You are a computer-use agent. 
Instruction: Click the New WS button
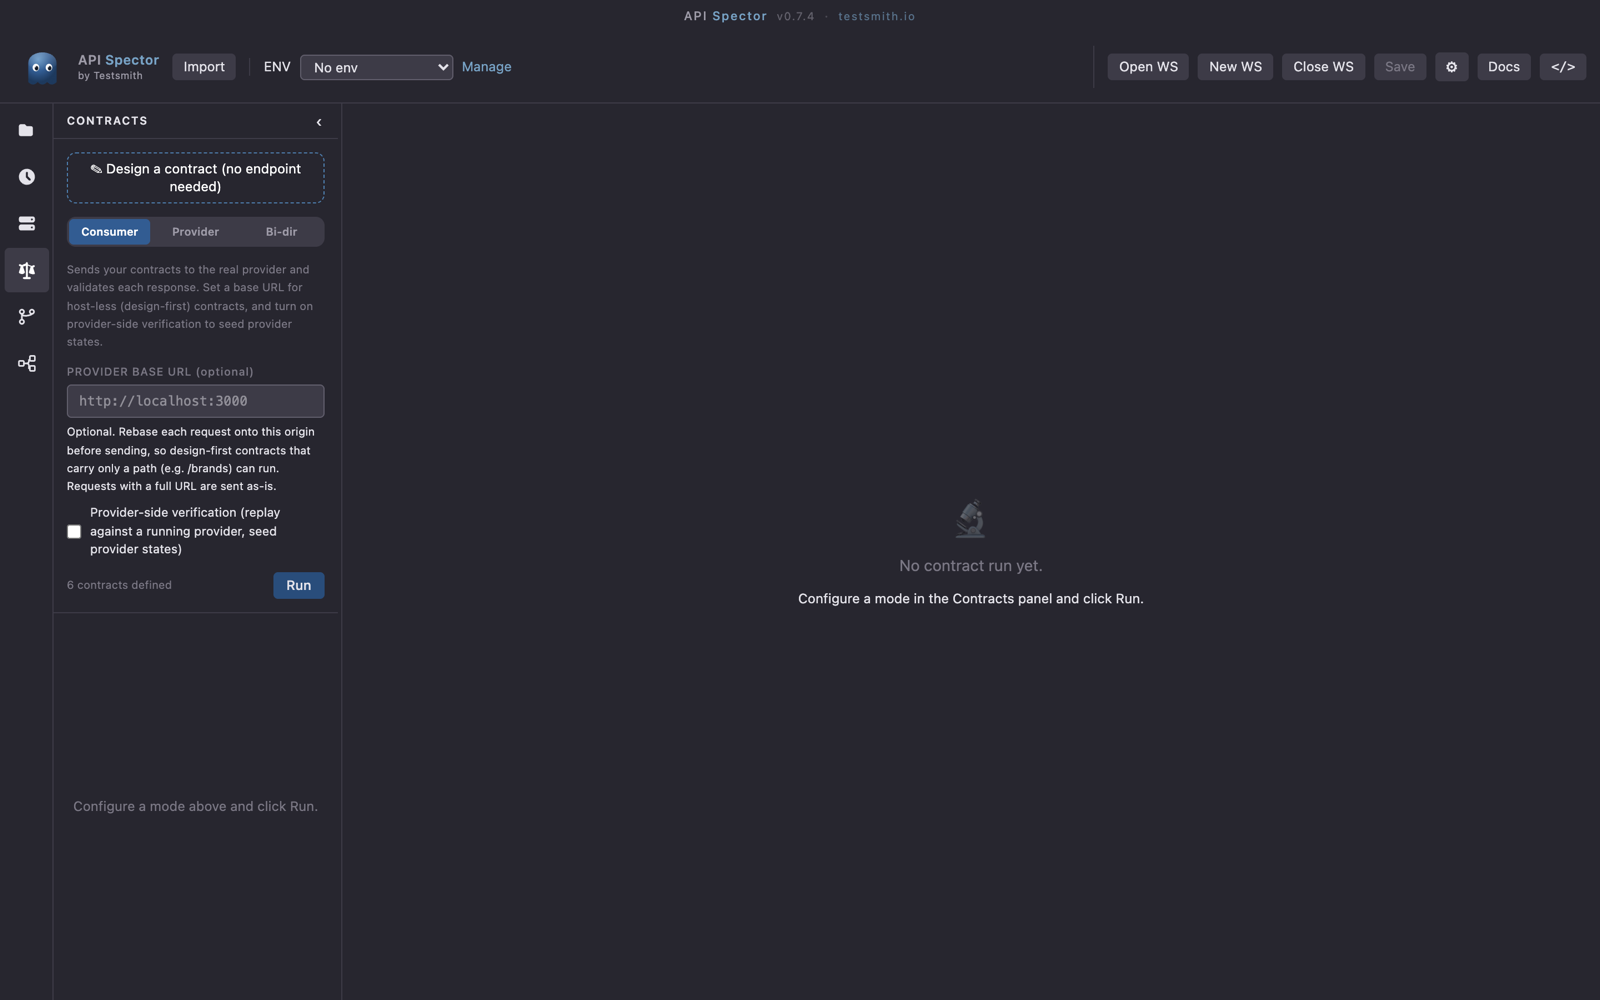click(1235, 67)
